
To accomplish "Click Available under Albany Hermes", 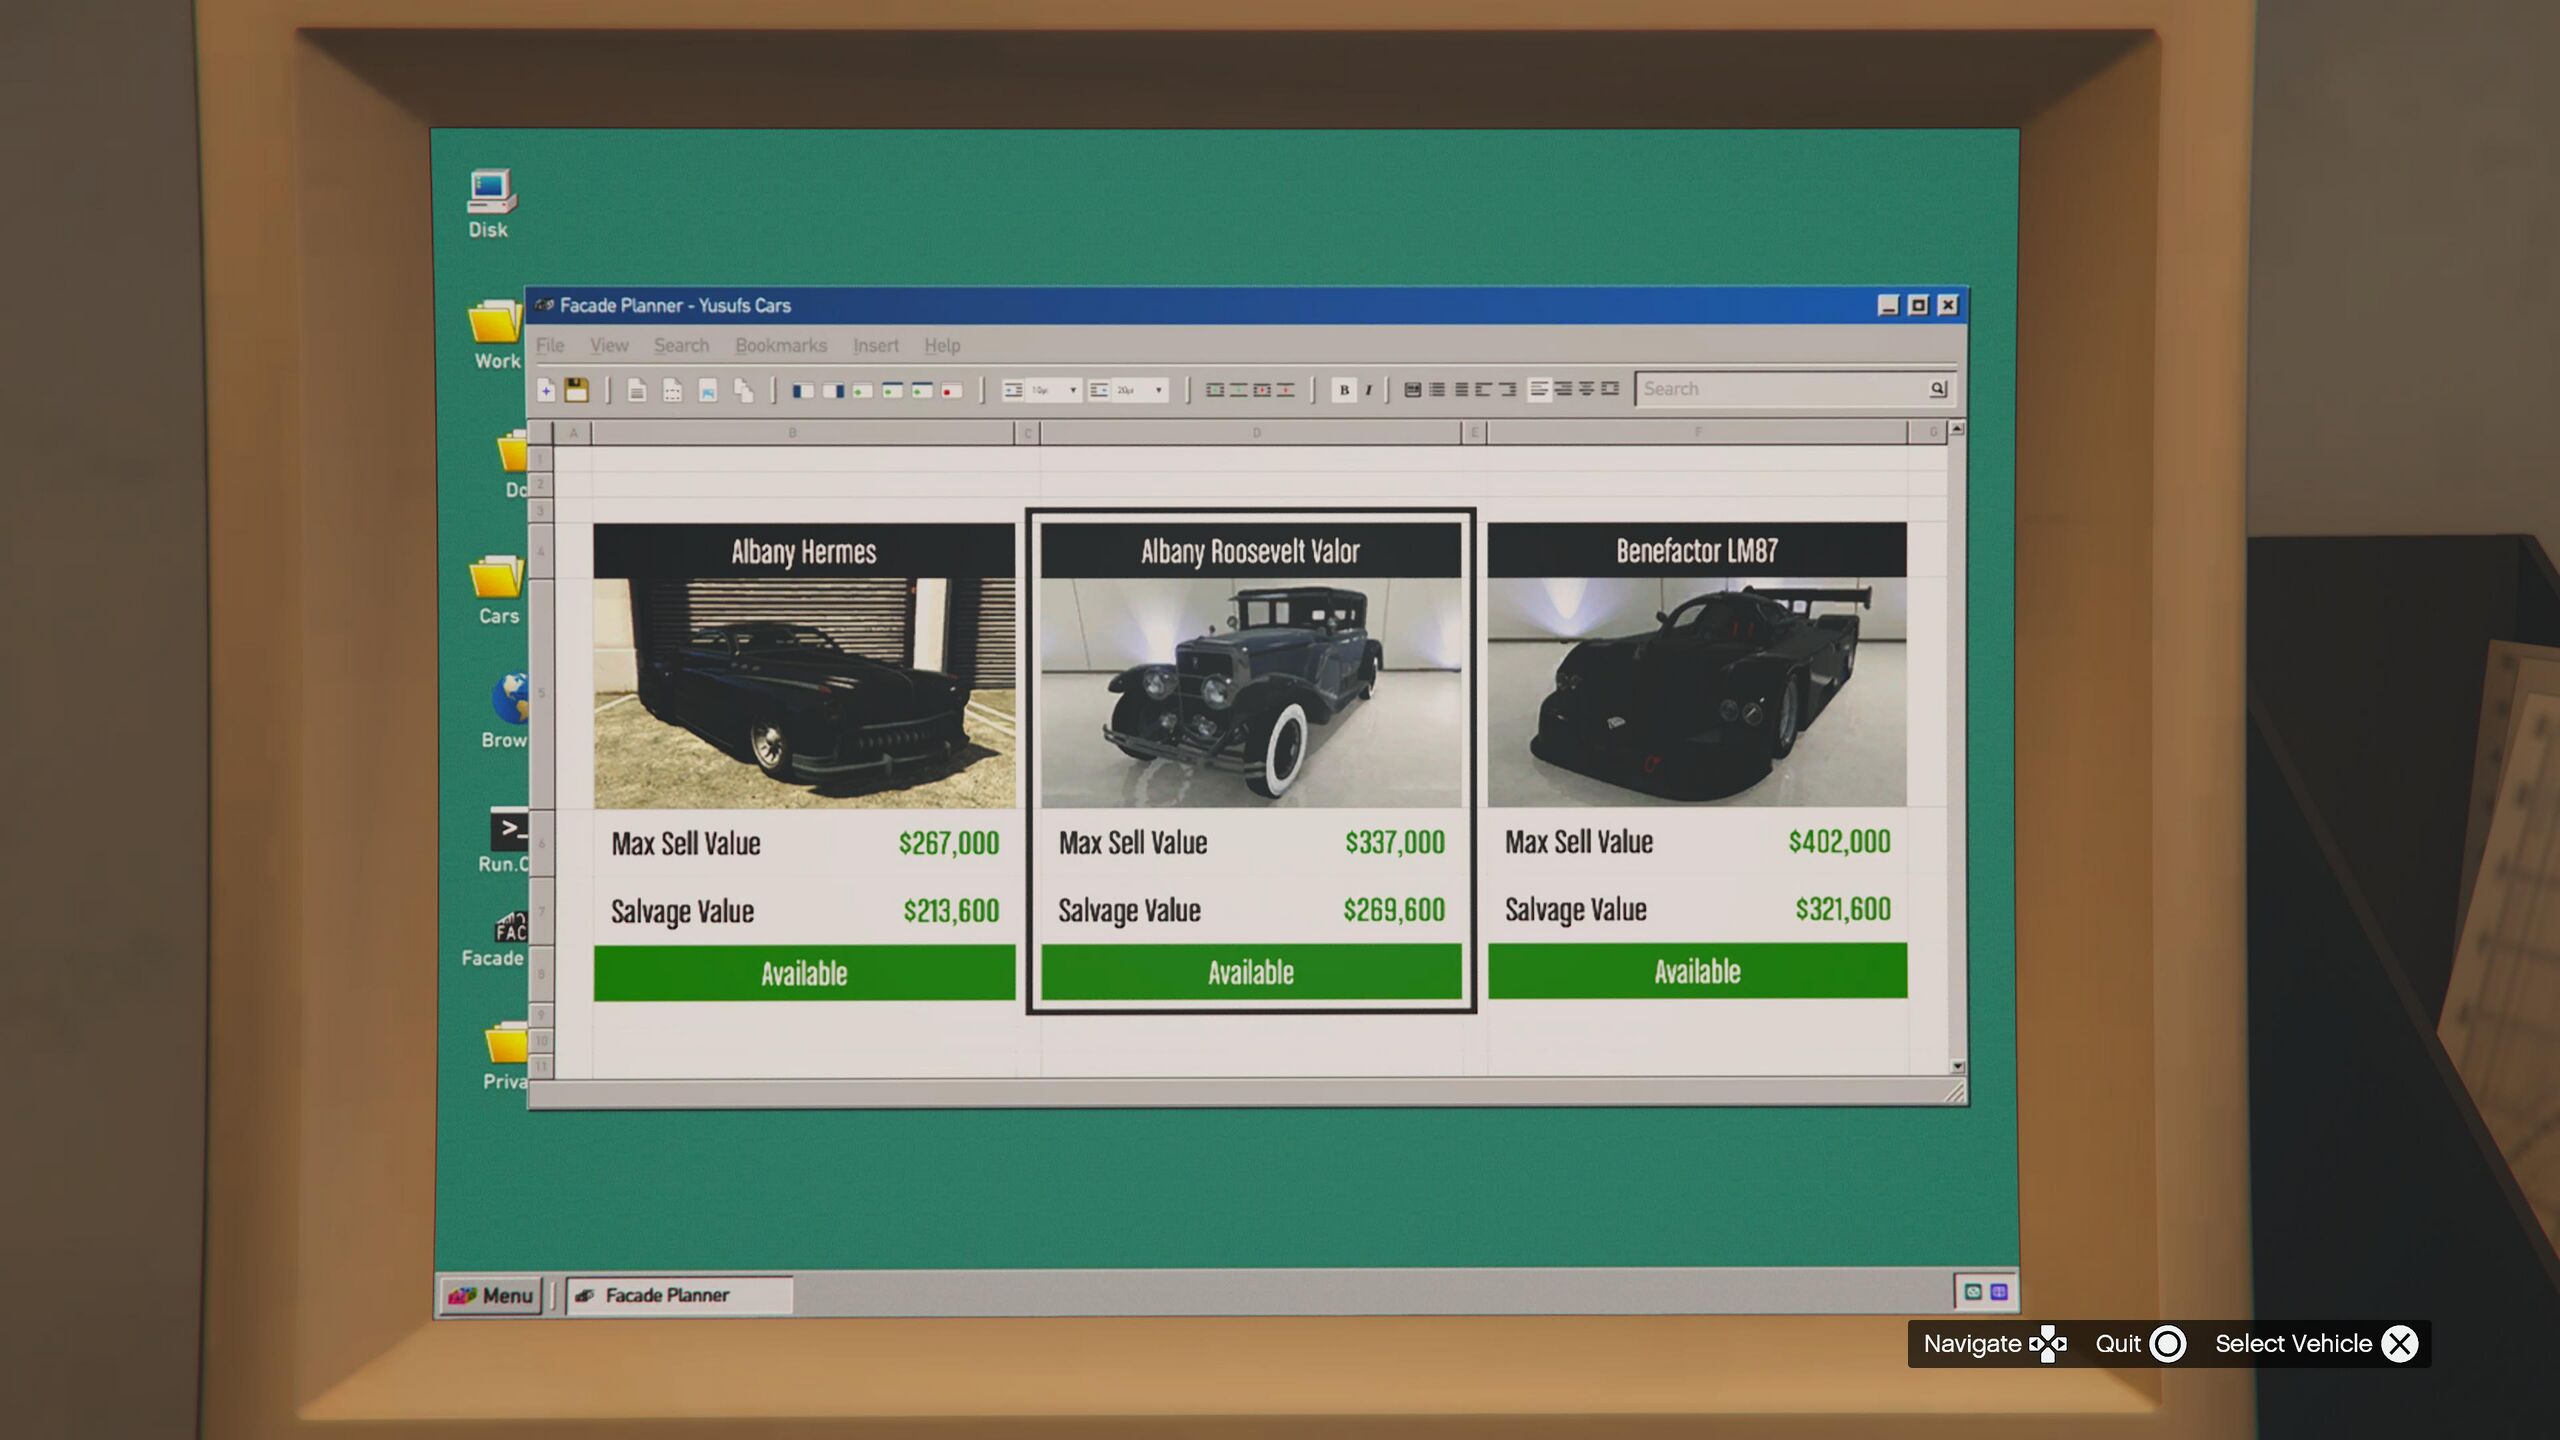I will 804,973.
